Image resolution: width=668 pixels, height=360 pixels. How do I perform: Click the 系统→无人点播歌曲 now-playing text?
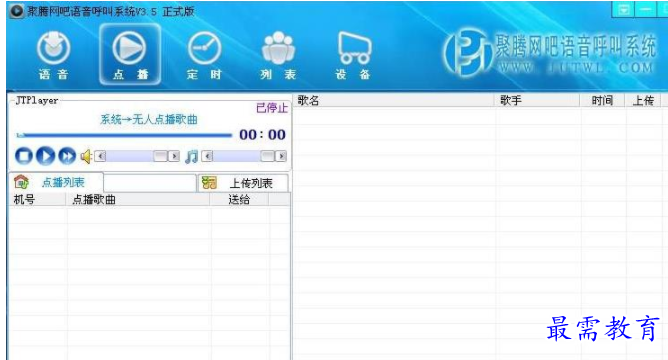click(x=149, y=119)
